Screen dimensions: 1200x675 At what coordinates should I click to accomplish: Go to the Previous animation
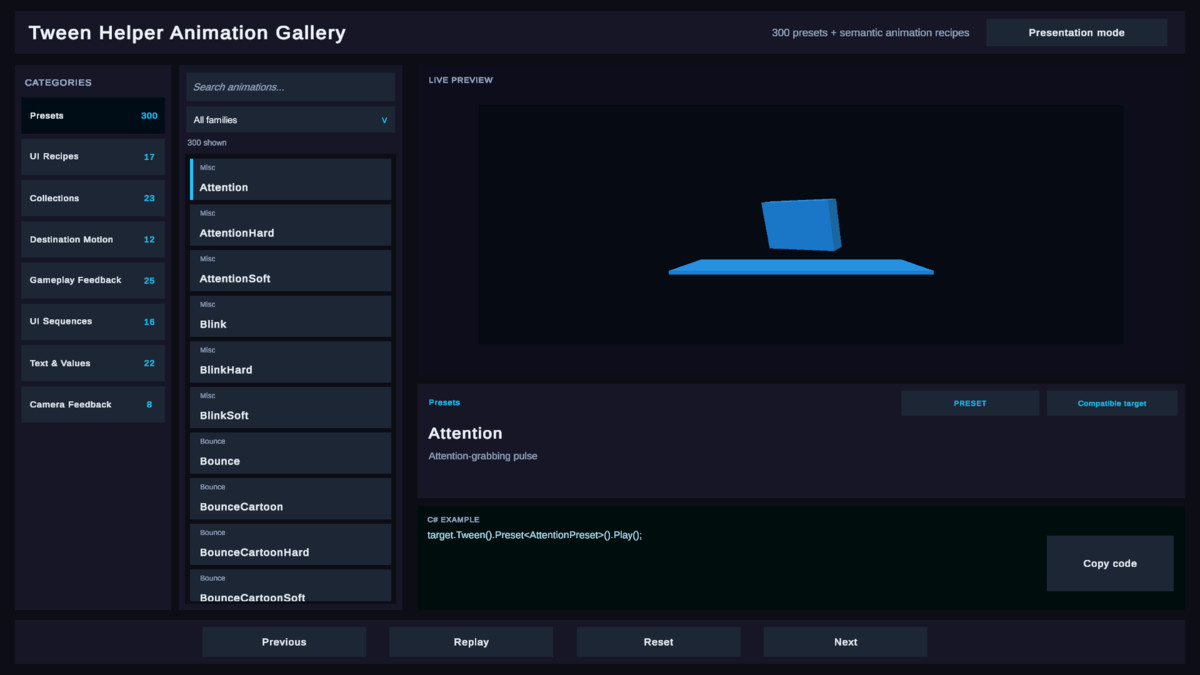284,642
